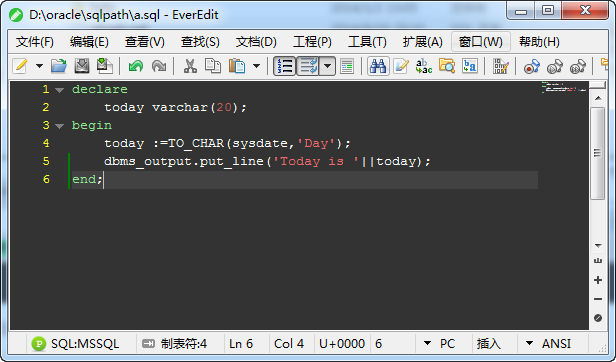The height and width of the screenshot is (362, 616).
Task: Zoom out with the minus button
Action: pyautogui.click(x=598, y=299)
